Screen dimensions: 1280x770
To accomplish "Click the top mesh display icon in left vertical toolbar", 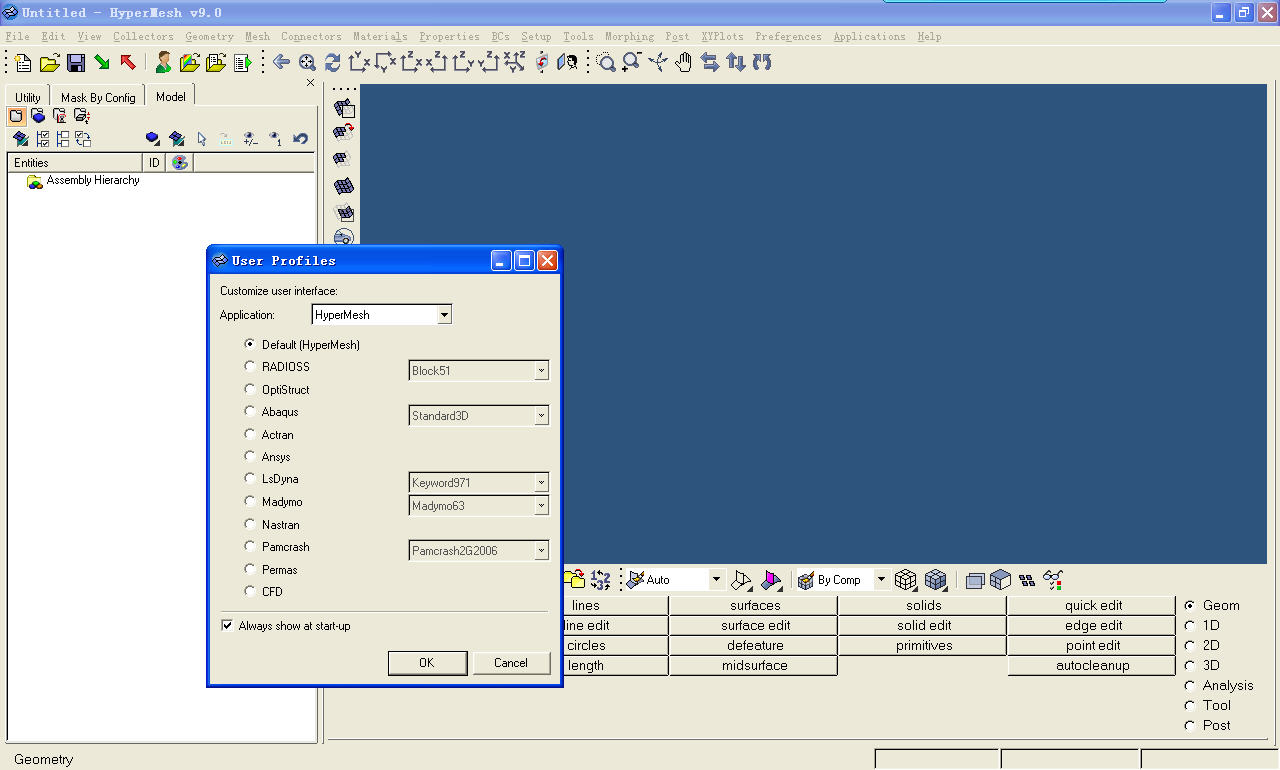I will 344,108.
